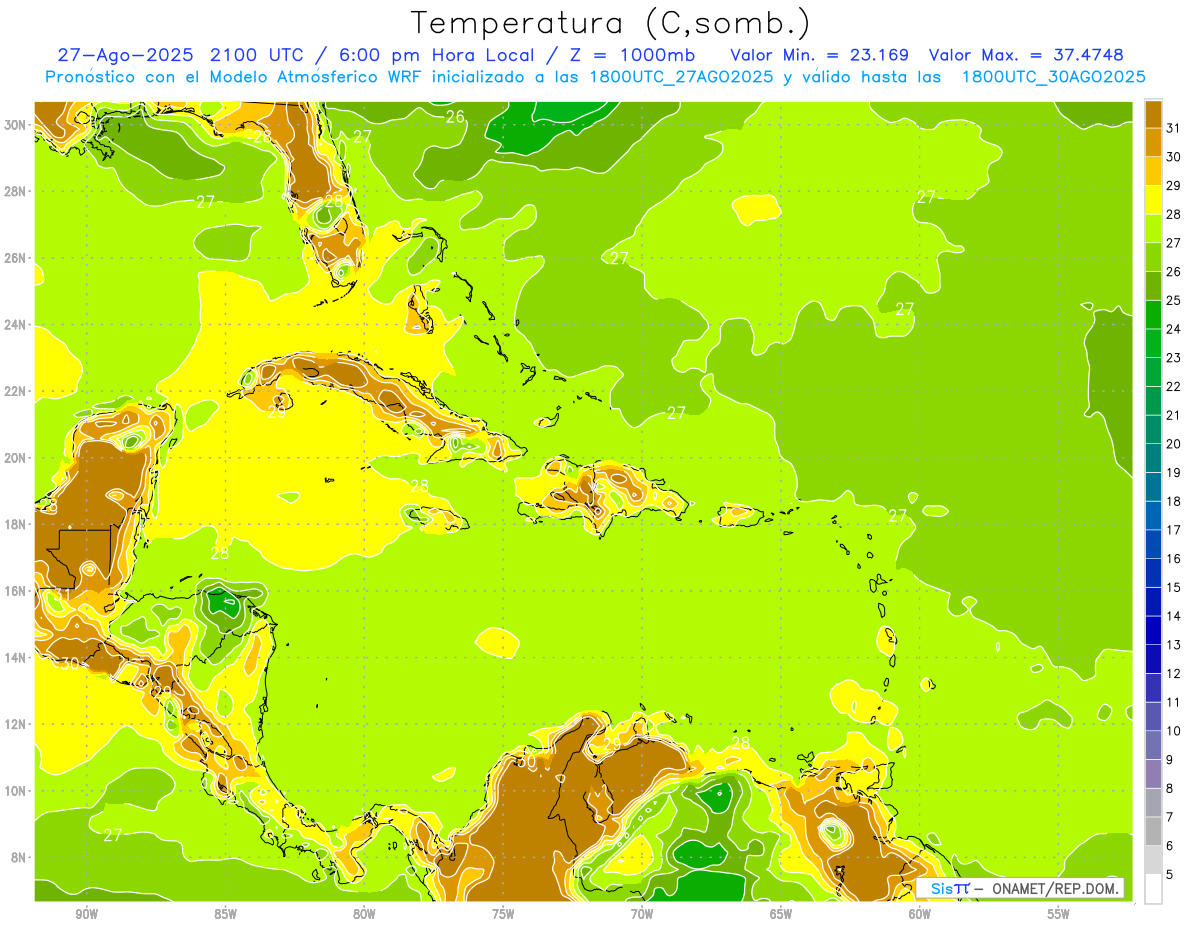Click the brown legend swatch above label 31

(1153, 113)
